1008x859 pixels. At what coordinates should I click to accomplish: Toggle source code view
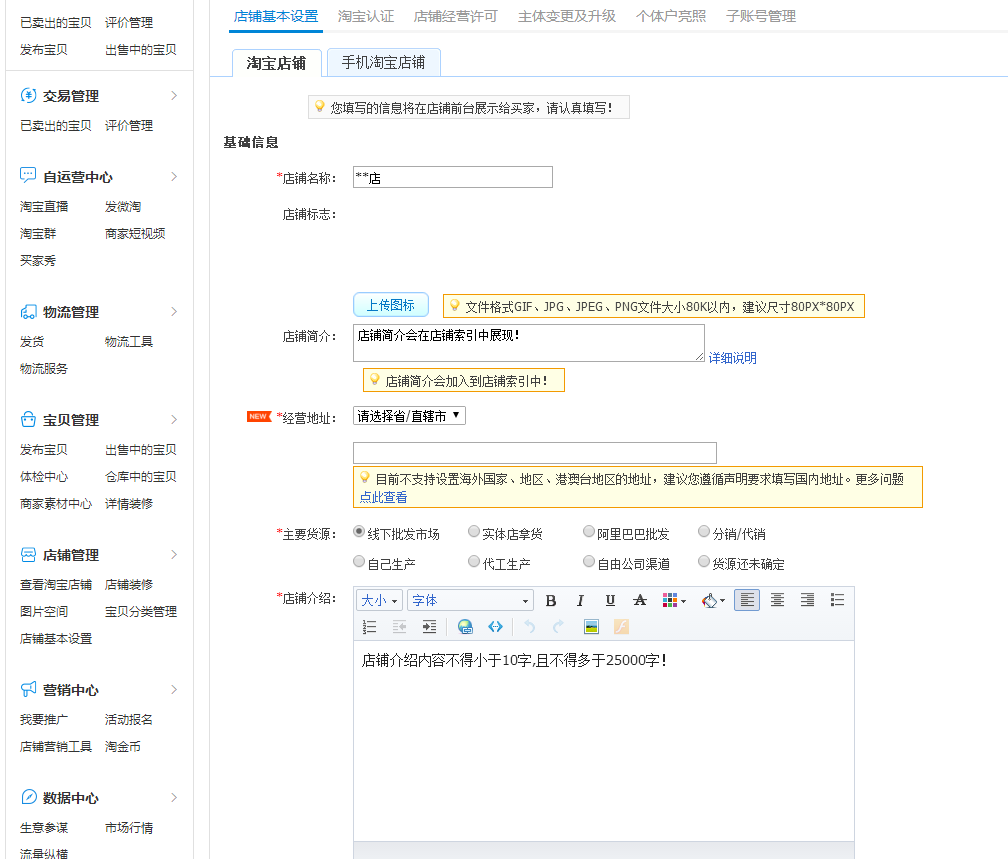pyautogui.click(x=495, y=627)
